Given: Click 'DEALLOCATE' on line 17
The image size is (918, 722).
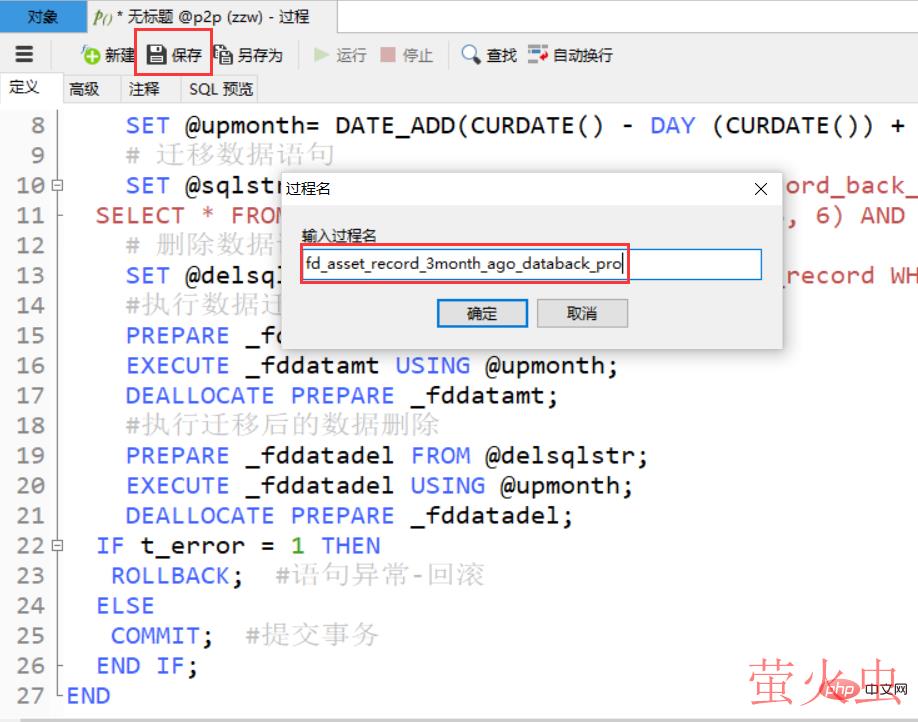Looking at the screenshot, I should point(200,396).
